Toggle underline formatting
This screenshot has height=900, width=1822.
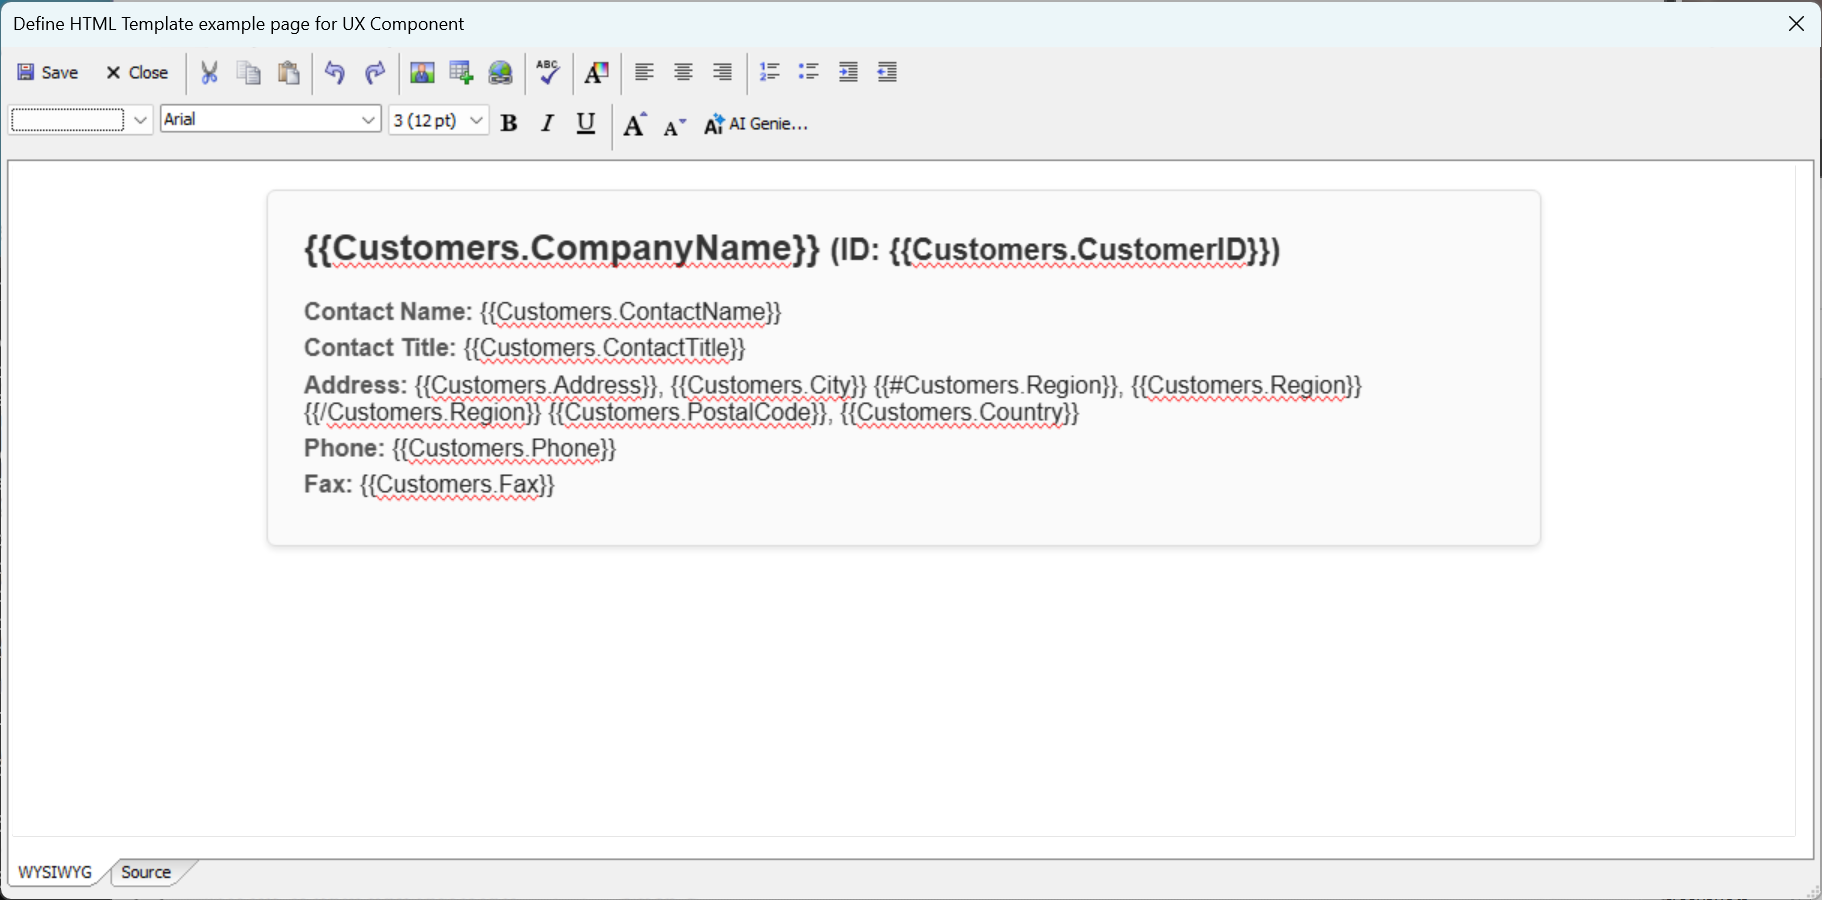point(586,123)
